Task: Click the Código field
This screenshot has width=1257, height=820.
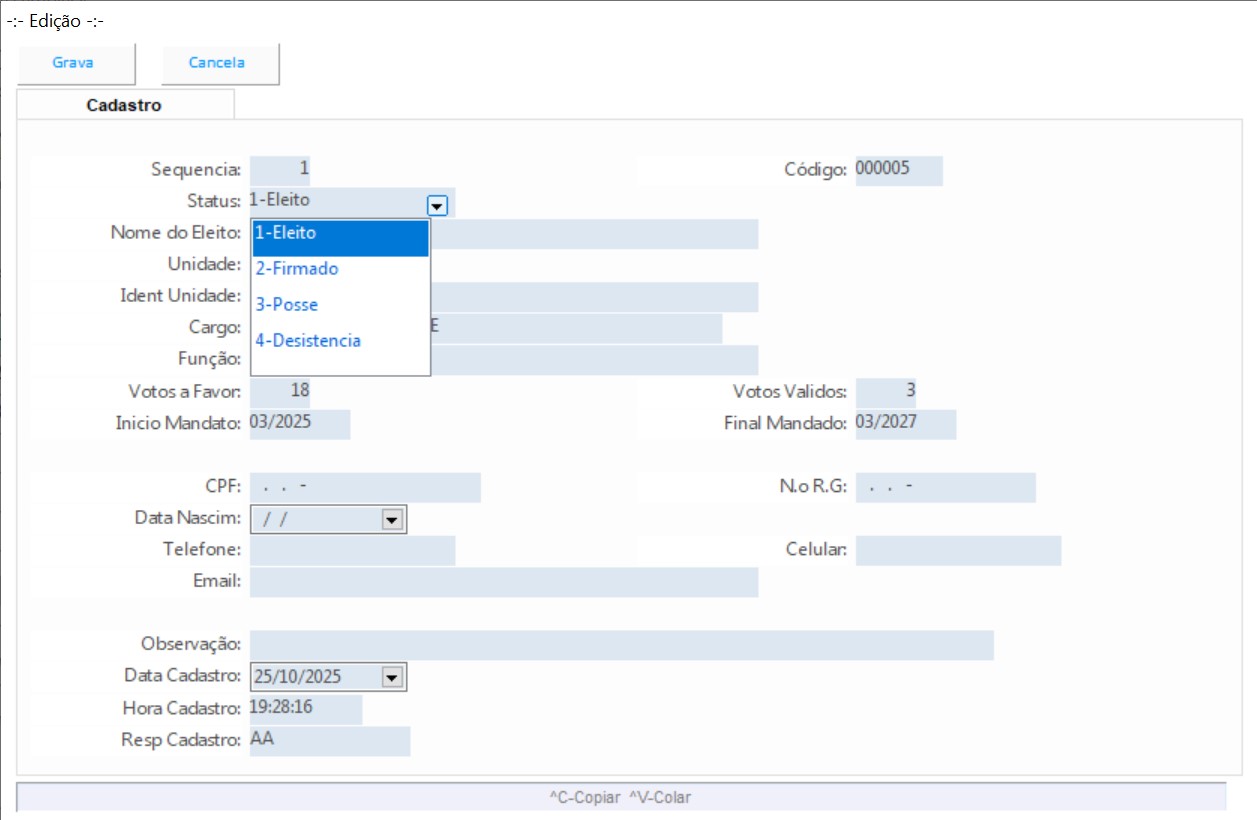Action: pos(898,170)
